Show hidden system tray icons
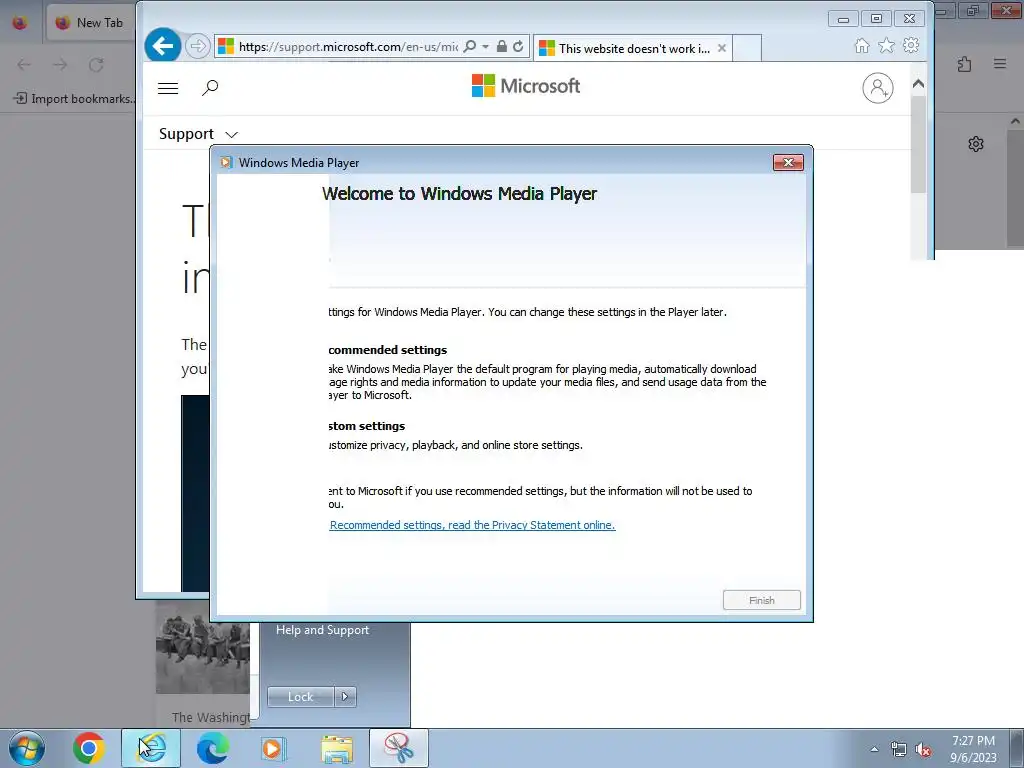Image resolution: width=1024 pixels, height=768 pixels. click(874, 749)
